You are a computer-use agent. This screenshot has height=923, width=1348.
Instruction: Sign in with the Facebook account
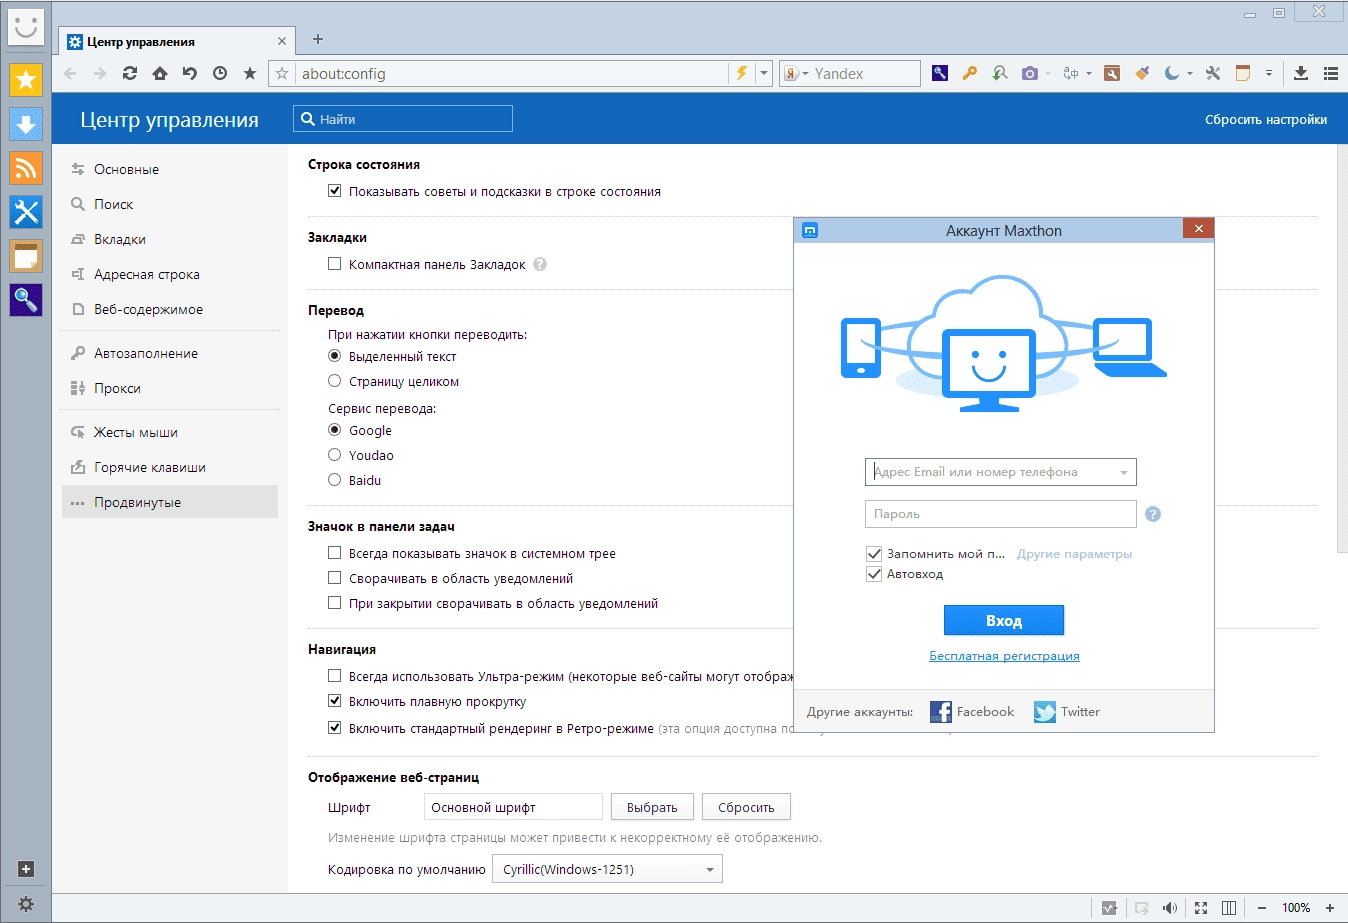(x=972, y=711)
